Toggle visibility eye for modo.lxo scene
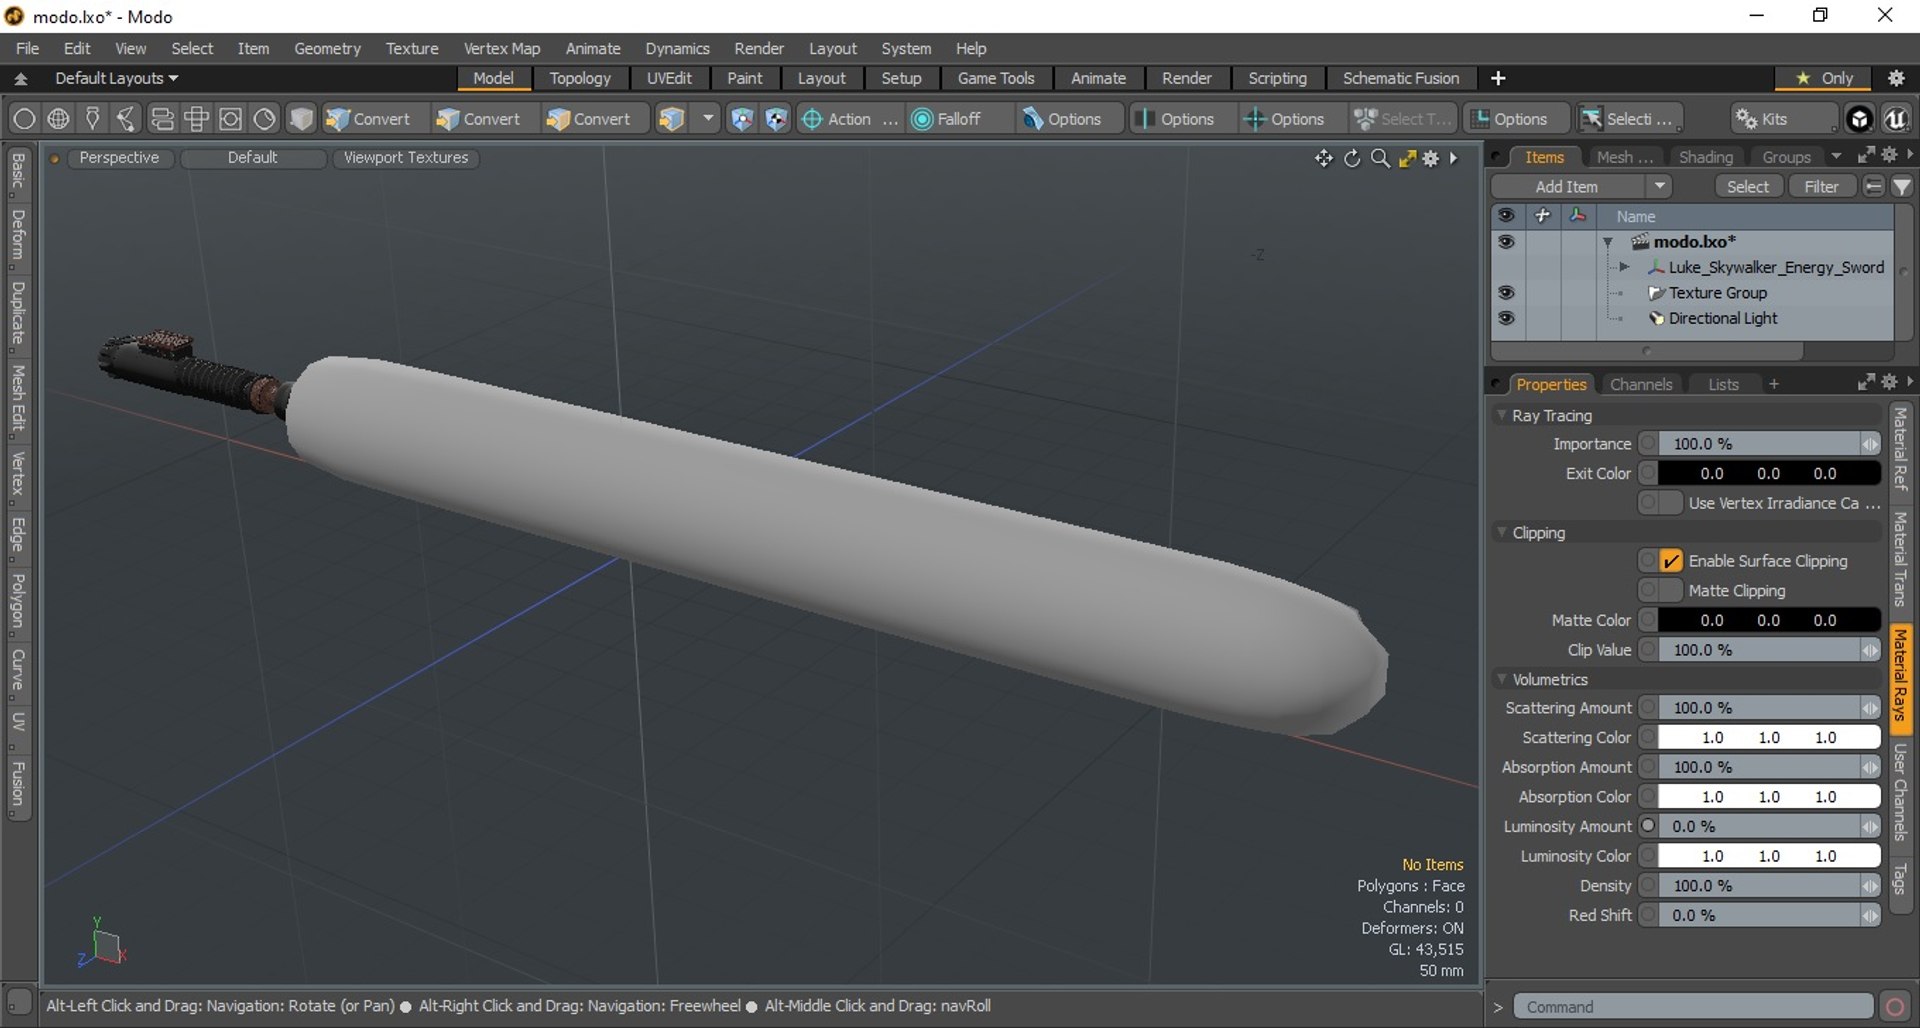This screenshot has height=1028, width=1920. [1506, 242]
